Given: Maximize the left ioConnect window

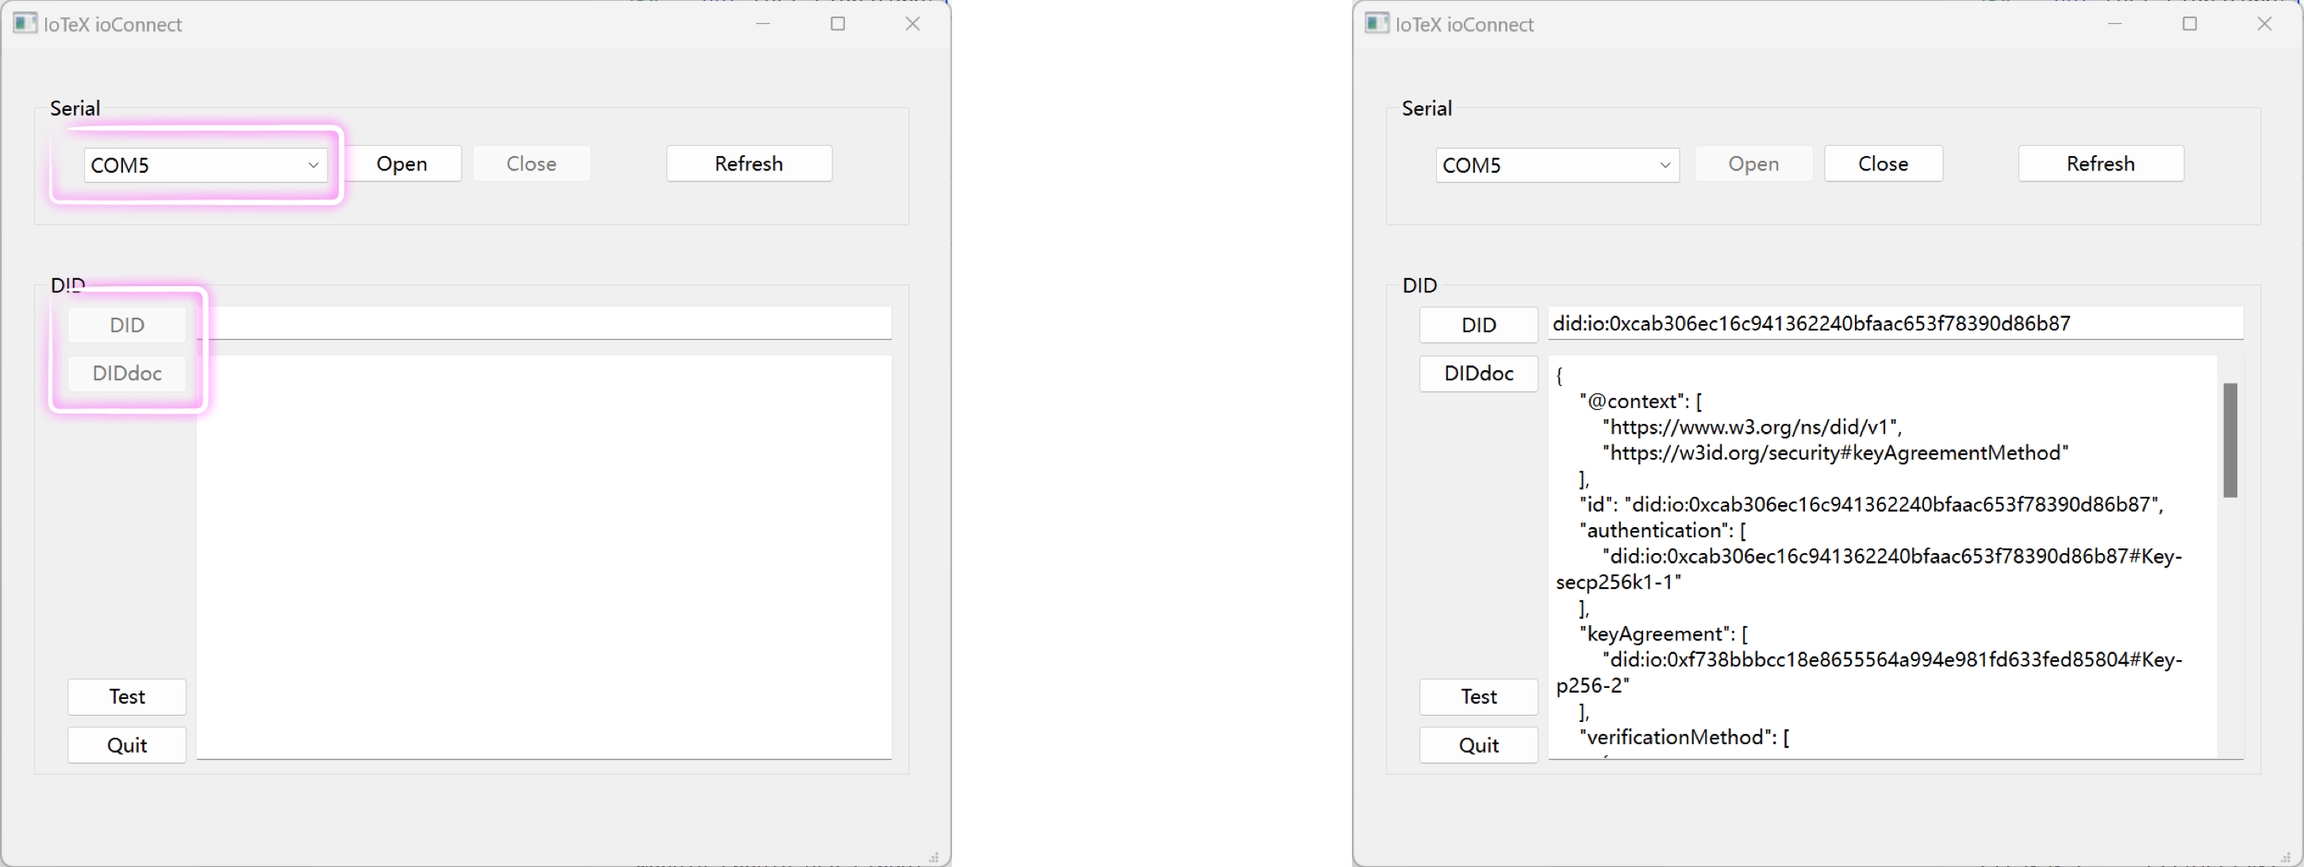Looking at the screenshot, I should [838, 24].
